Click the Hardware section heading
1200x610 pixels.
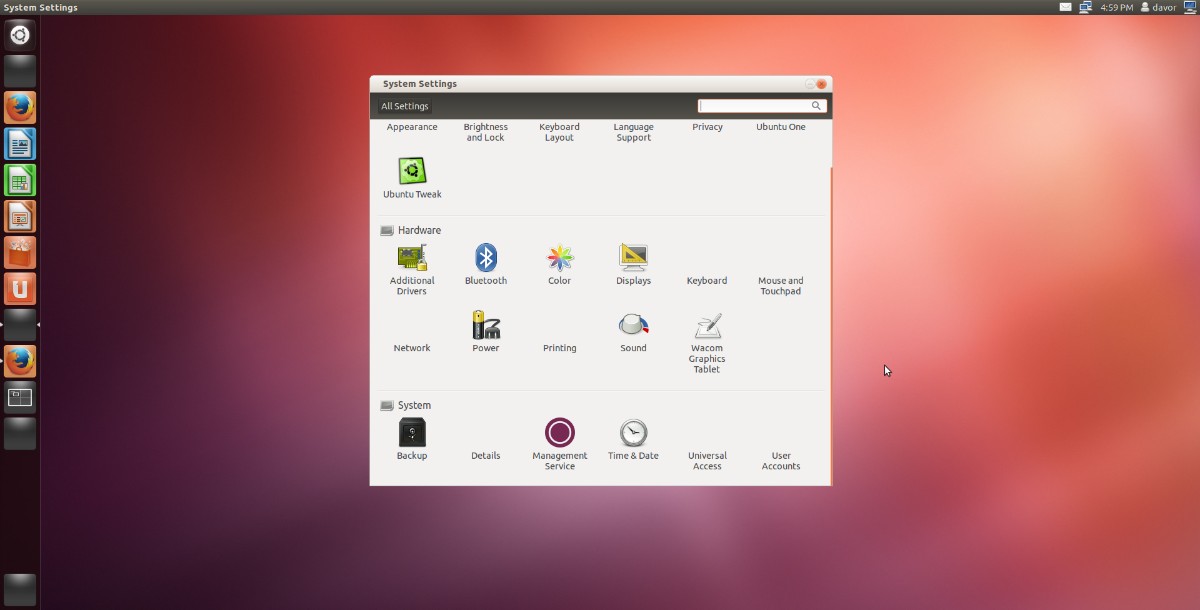click(x=419, y=230)
